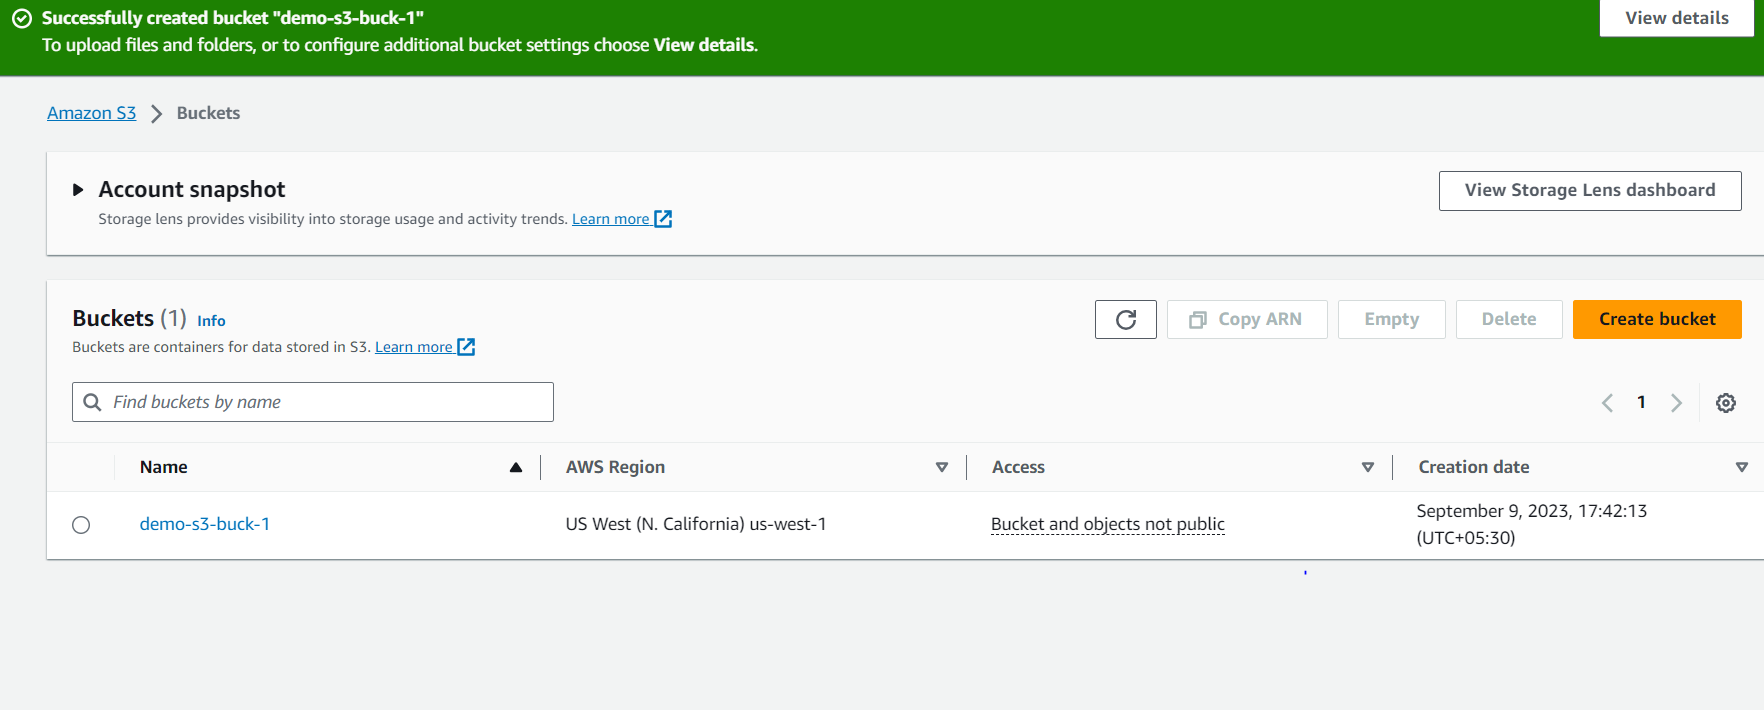This screenshot has width=1764, height=710.
Task: Open Learn more link about Storage lens
Action: pyautogui.click(x=611, y=219)
